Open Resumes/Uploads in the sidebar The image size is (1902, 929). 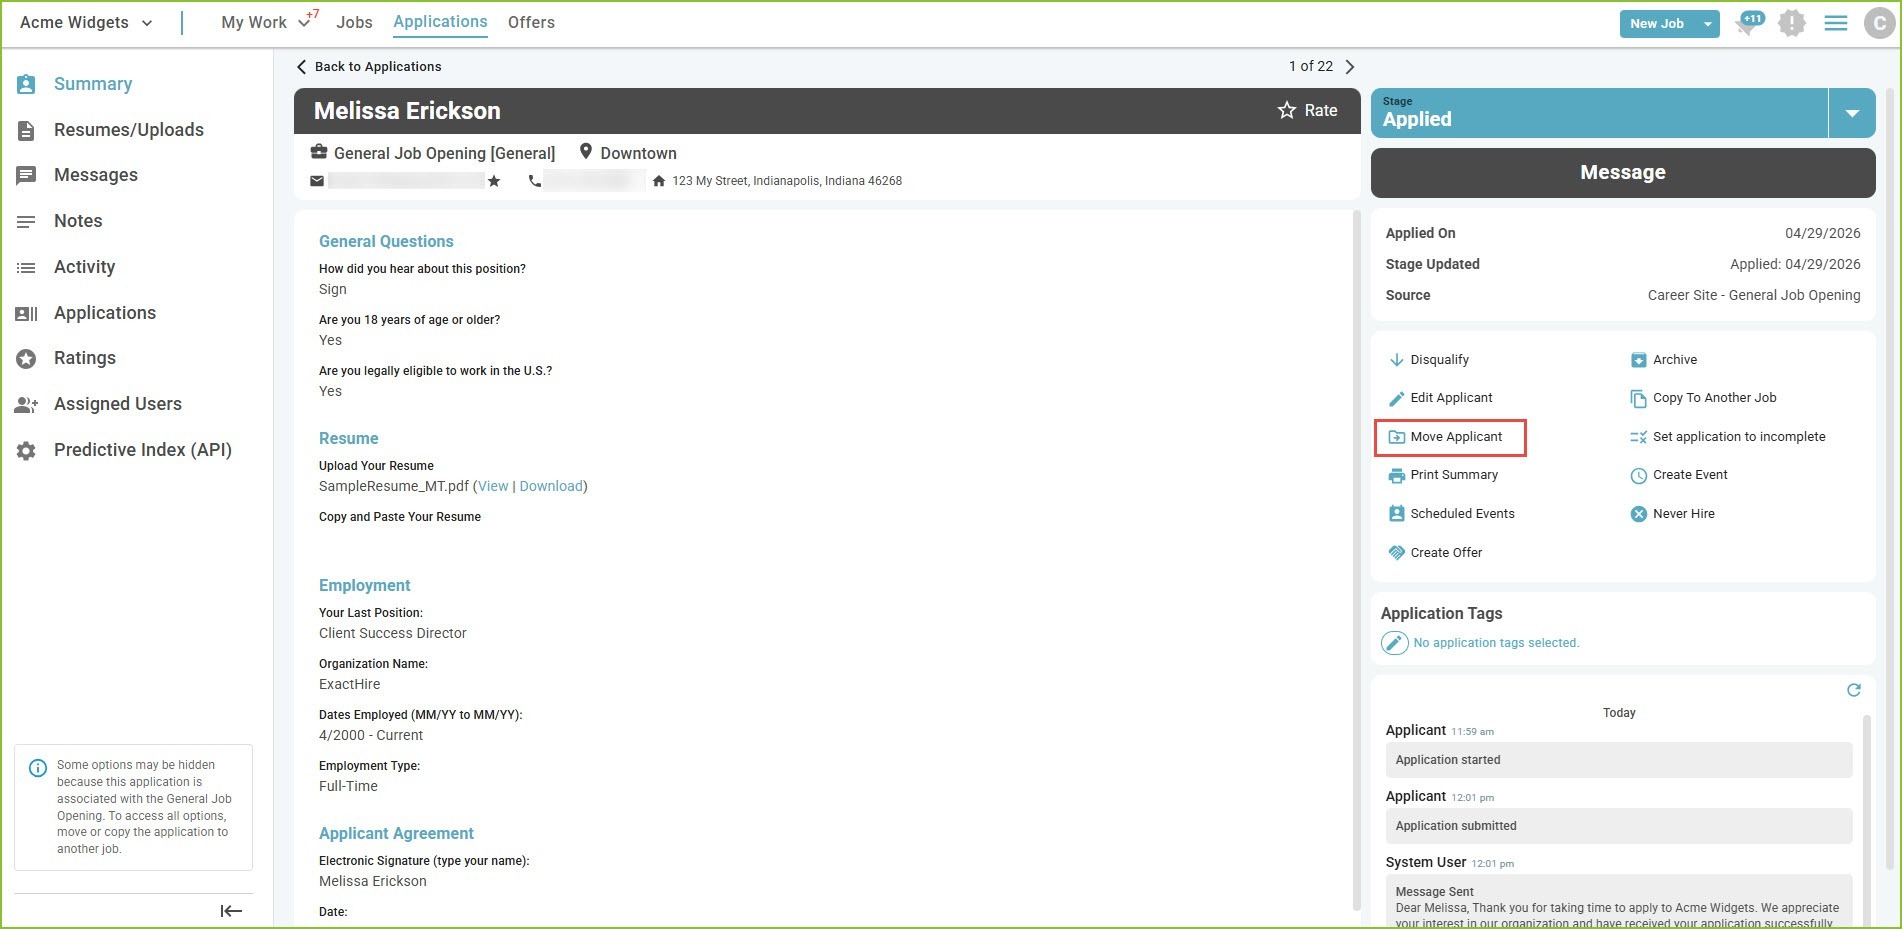point(128,130)
